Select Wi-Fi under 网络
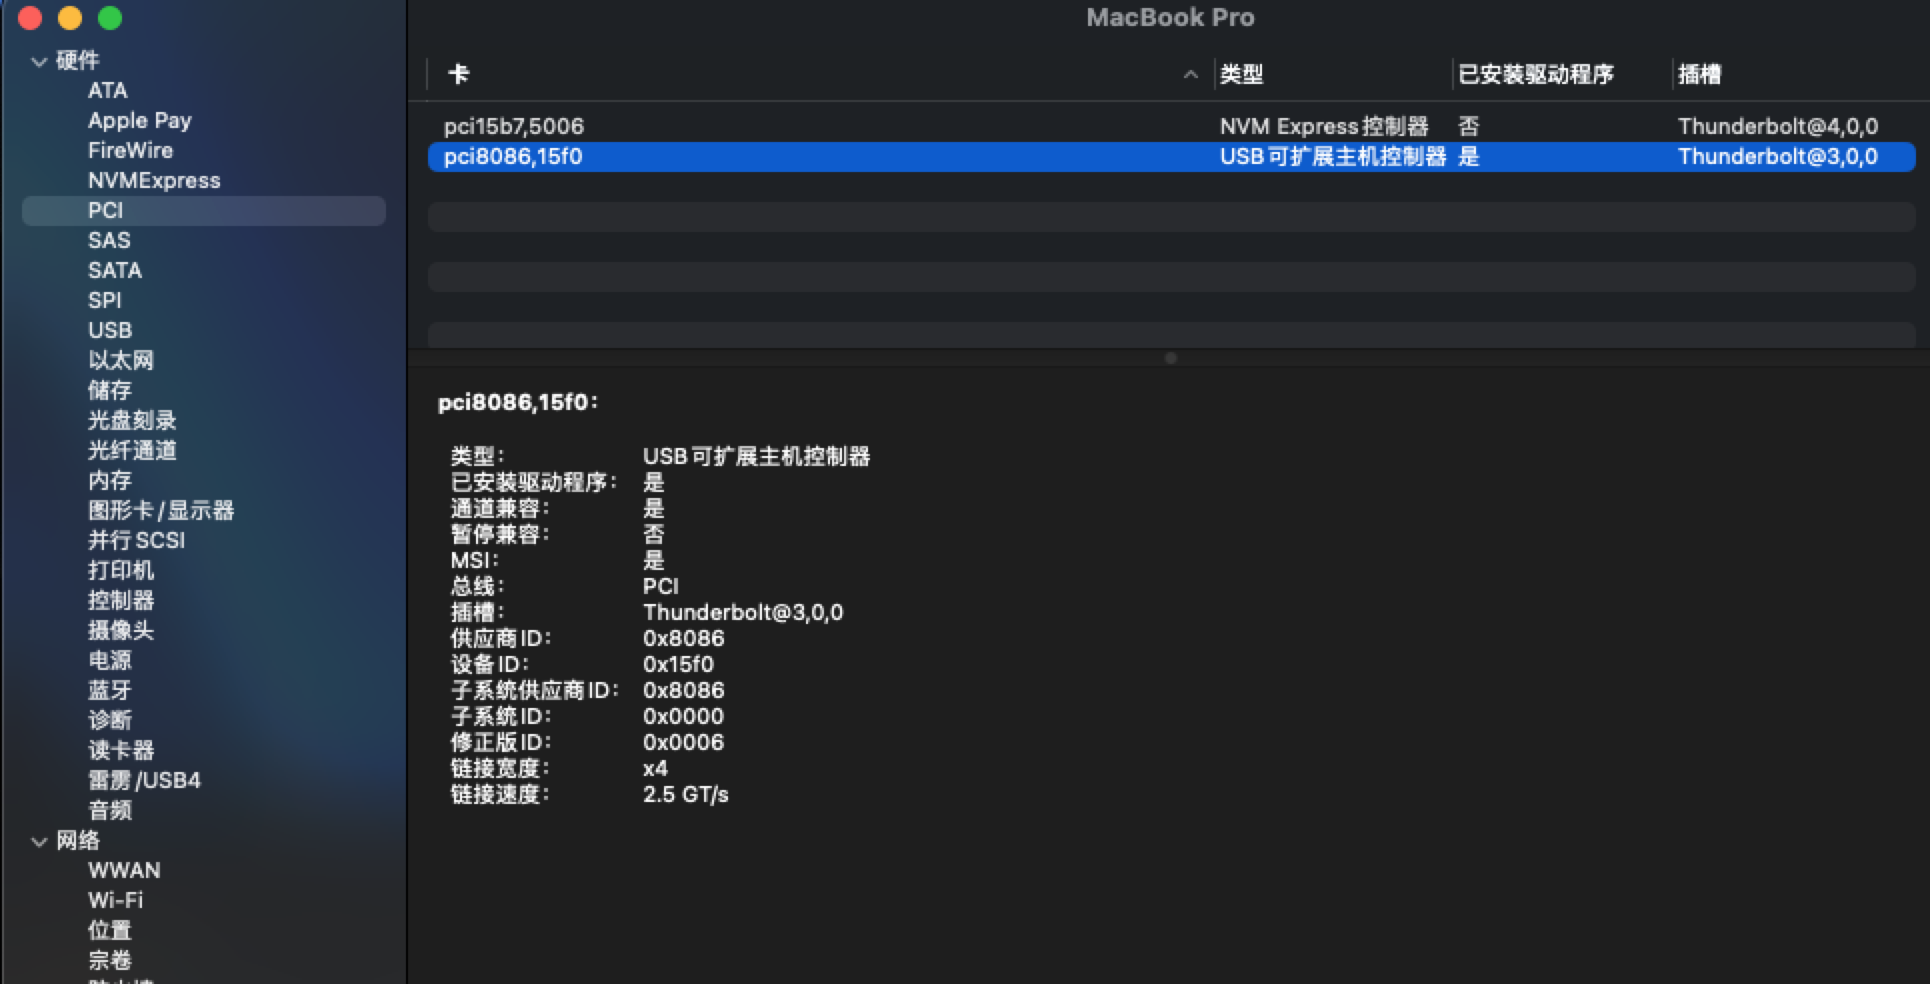 click(115, 900)
